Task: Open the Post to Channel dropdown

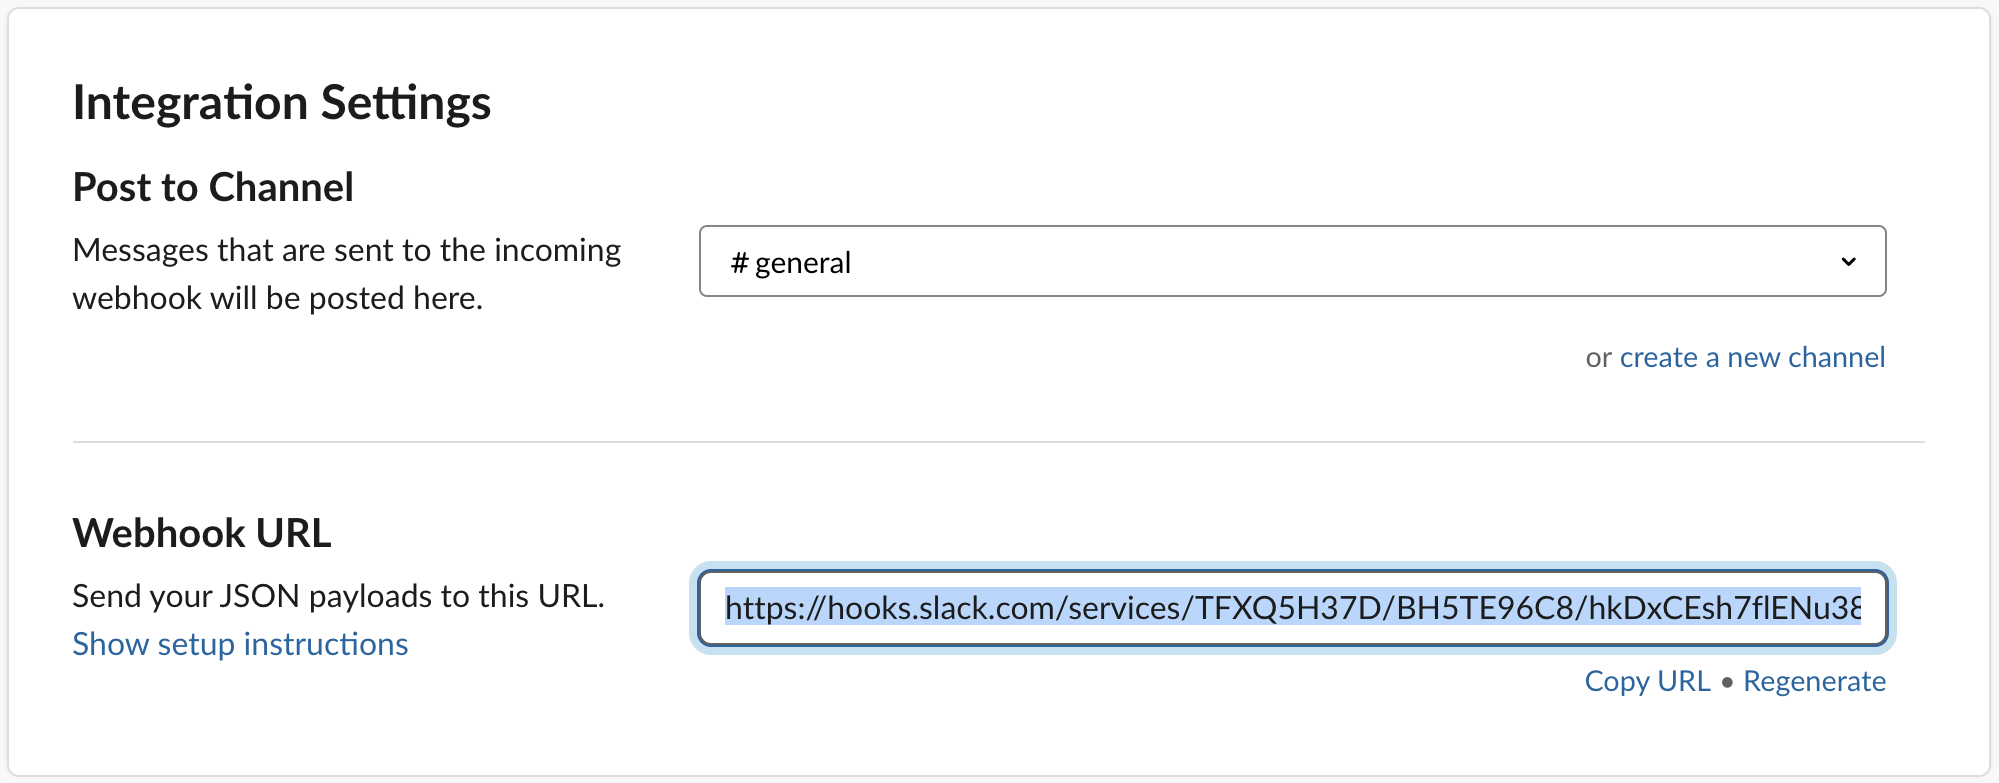Action: [x=1291, y=261]
